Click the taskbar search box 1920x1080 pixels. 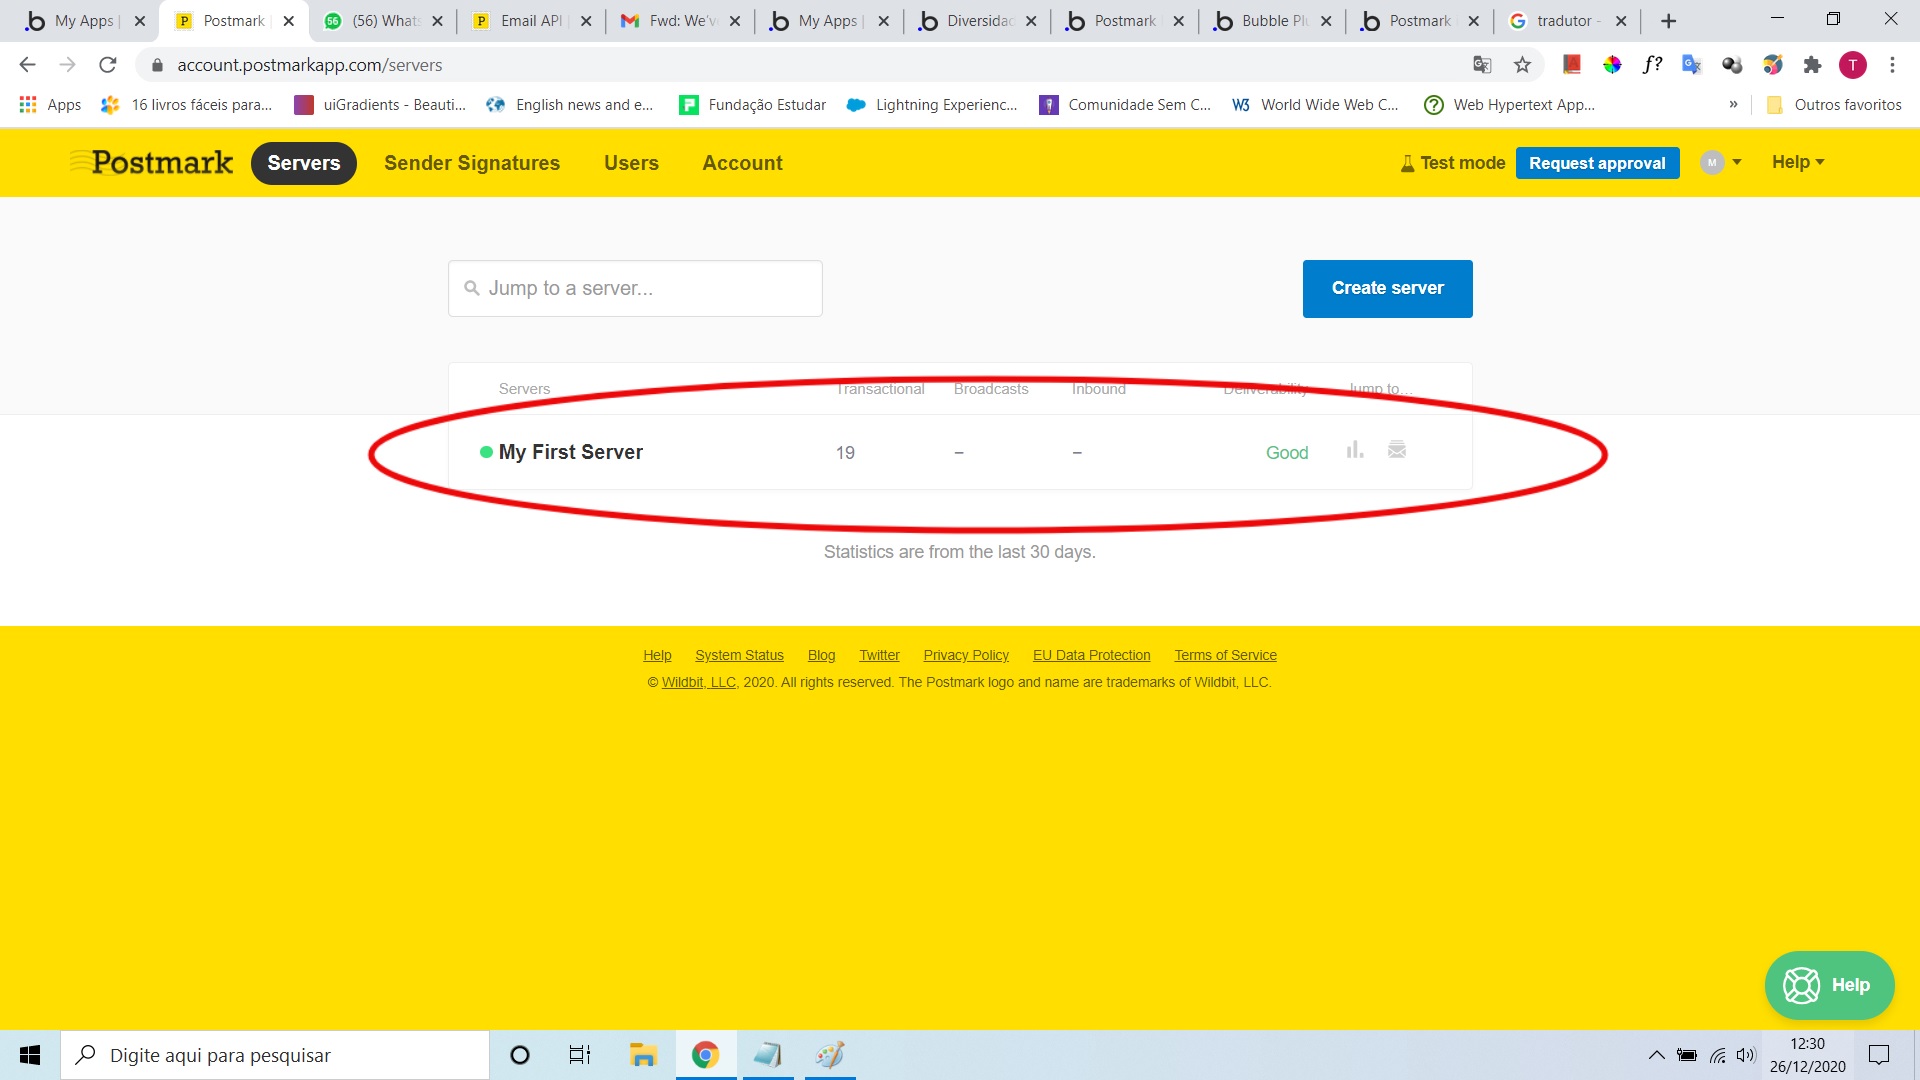tap(275, 1055)
